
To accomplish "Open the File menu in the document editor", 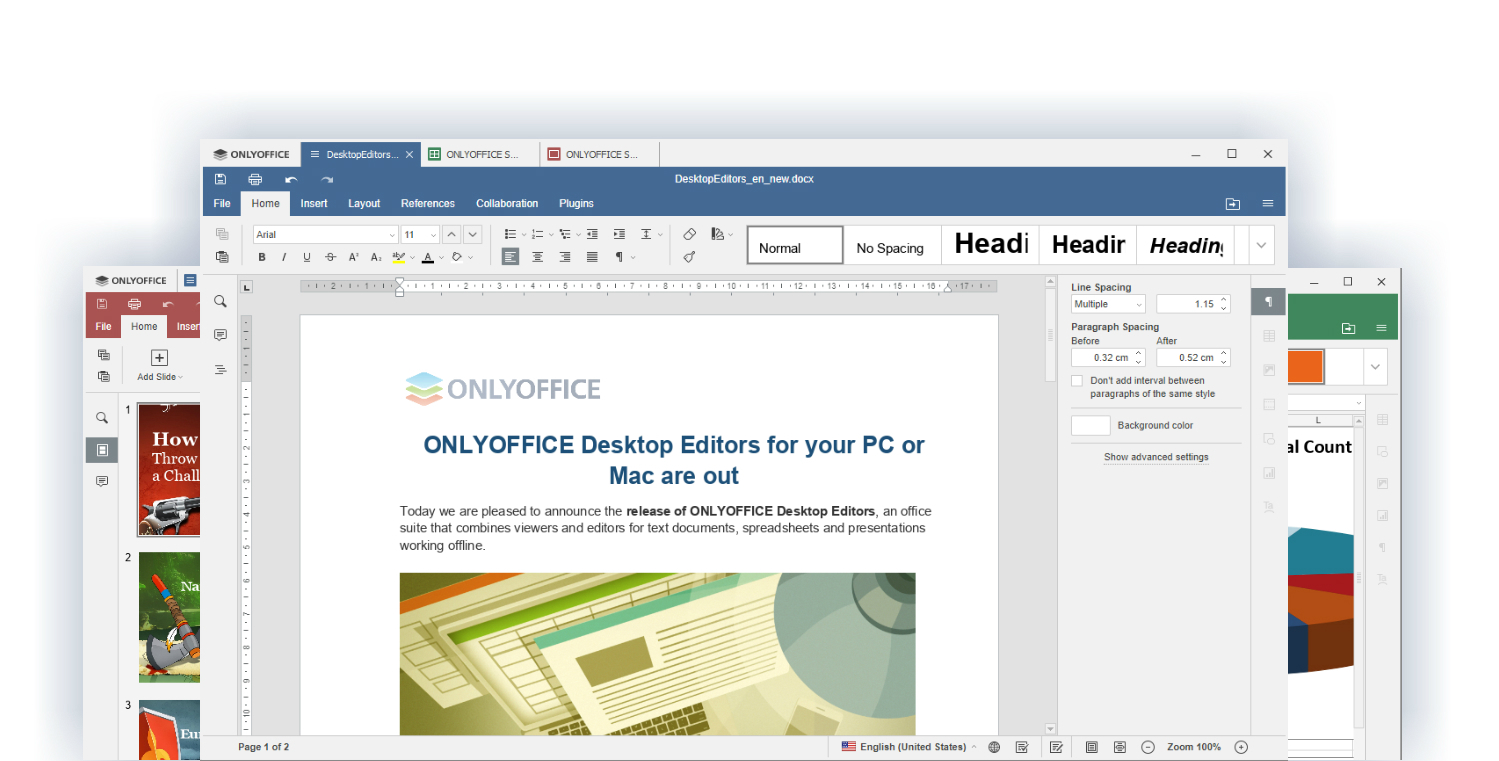I will coord(222,203).
